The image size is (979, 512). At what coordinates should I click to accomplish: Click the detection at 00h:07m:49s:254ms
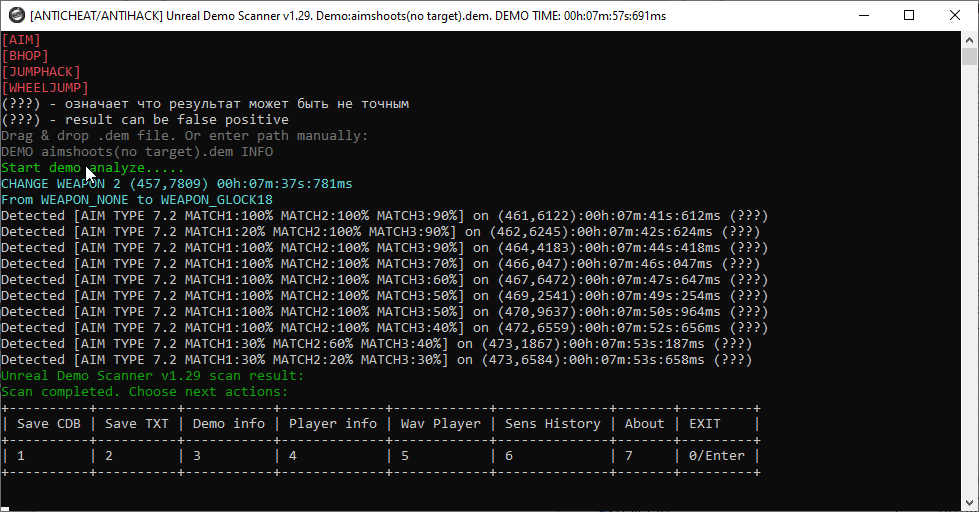click(x=385, y=296)
